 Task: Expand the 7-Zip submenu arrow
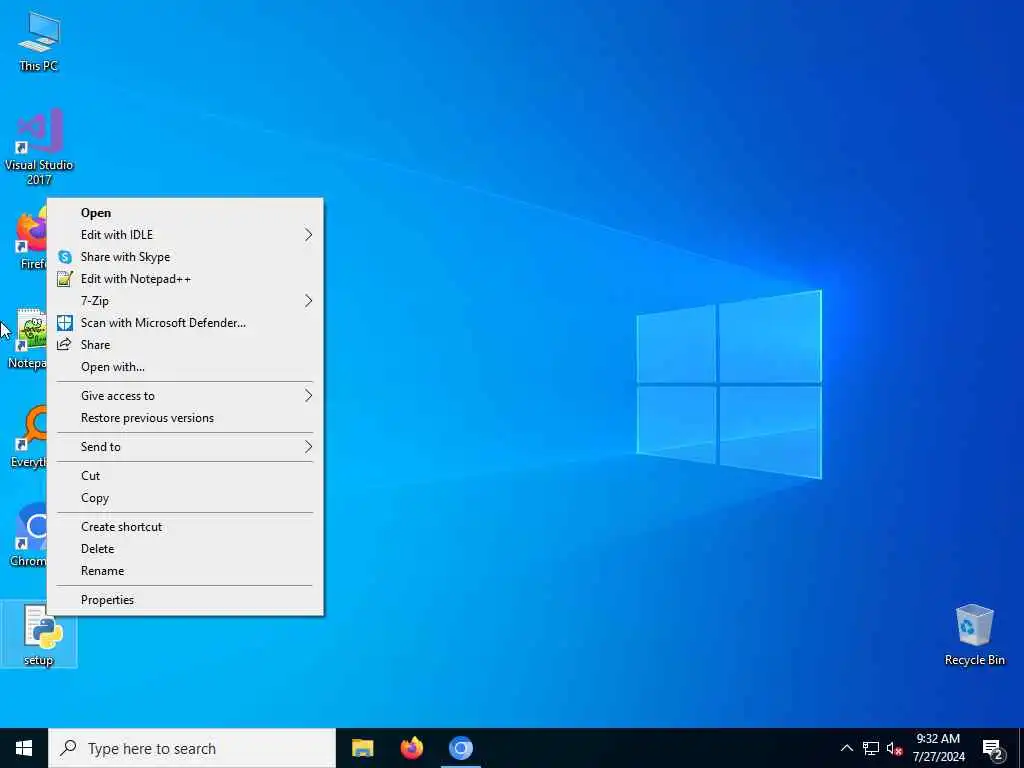coord(308,301)
